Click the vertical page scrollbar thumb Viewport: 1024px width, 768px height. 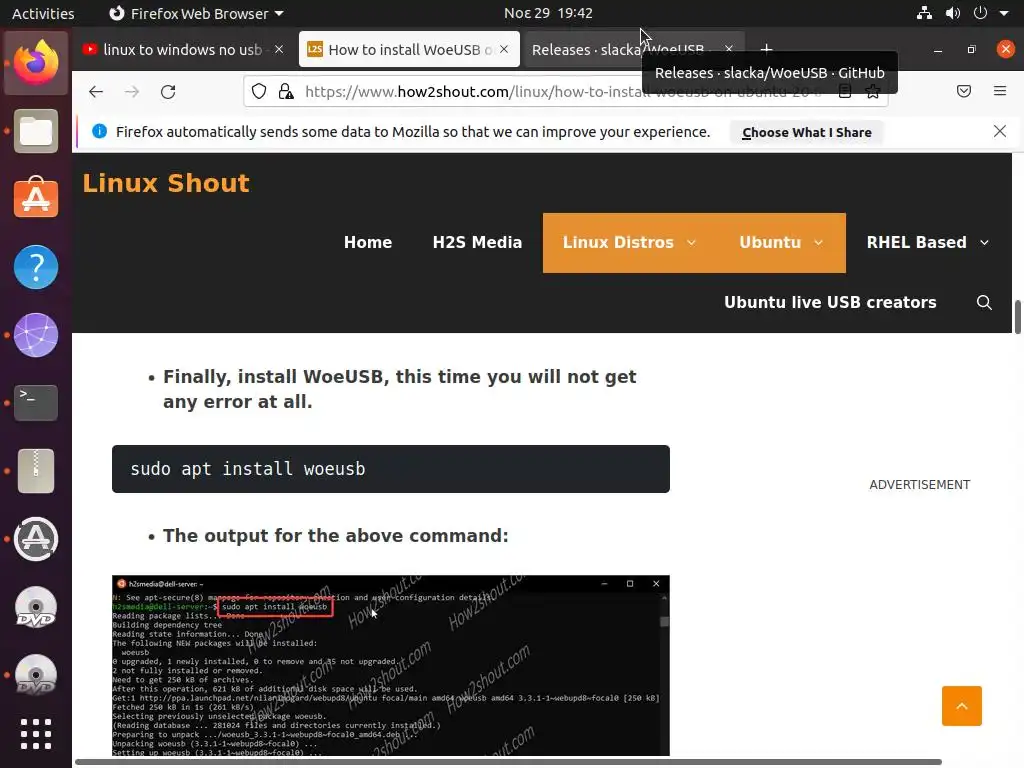coord(1017,317)
